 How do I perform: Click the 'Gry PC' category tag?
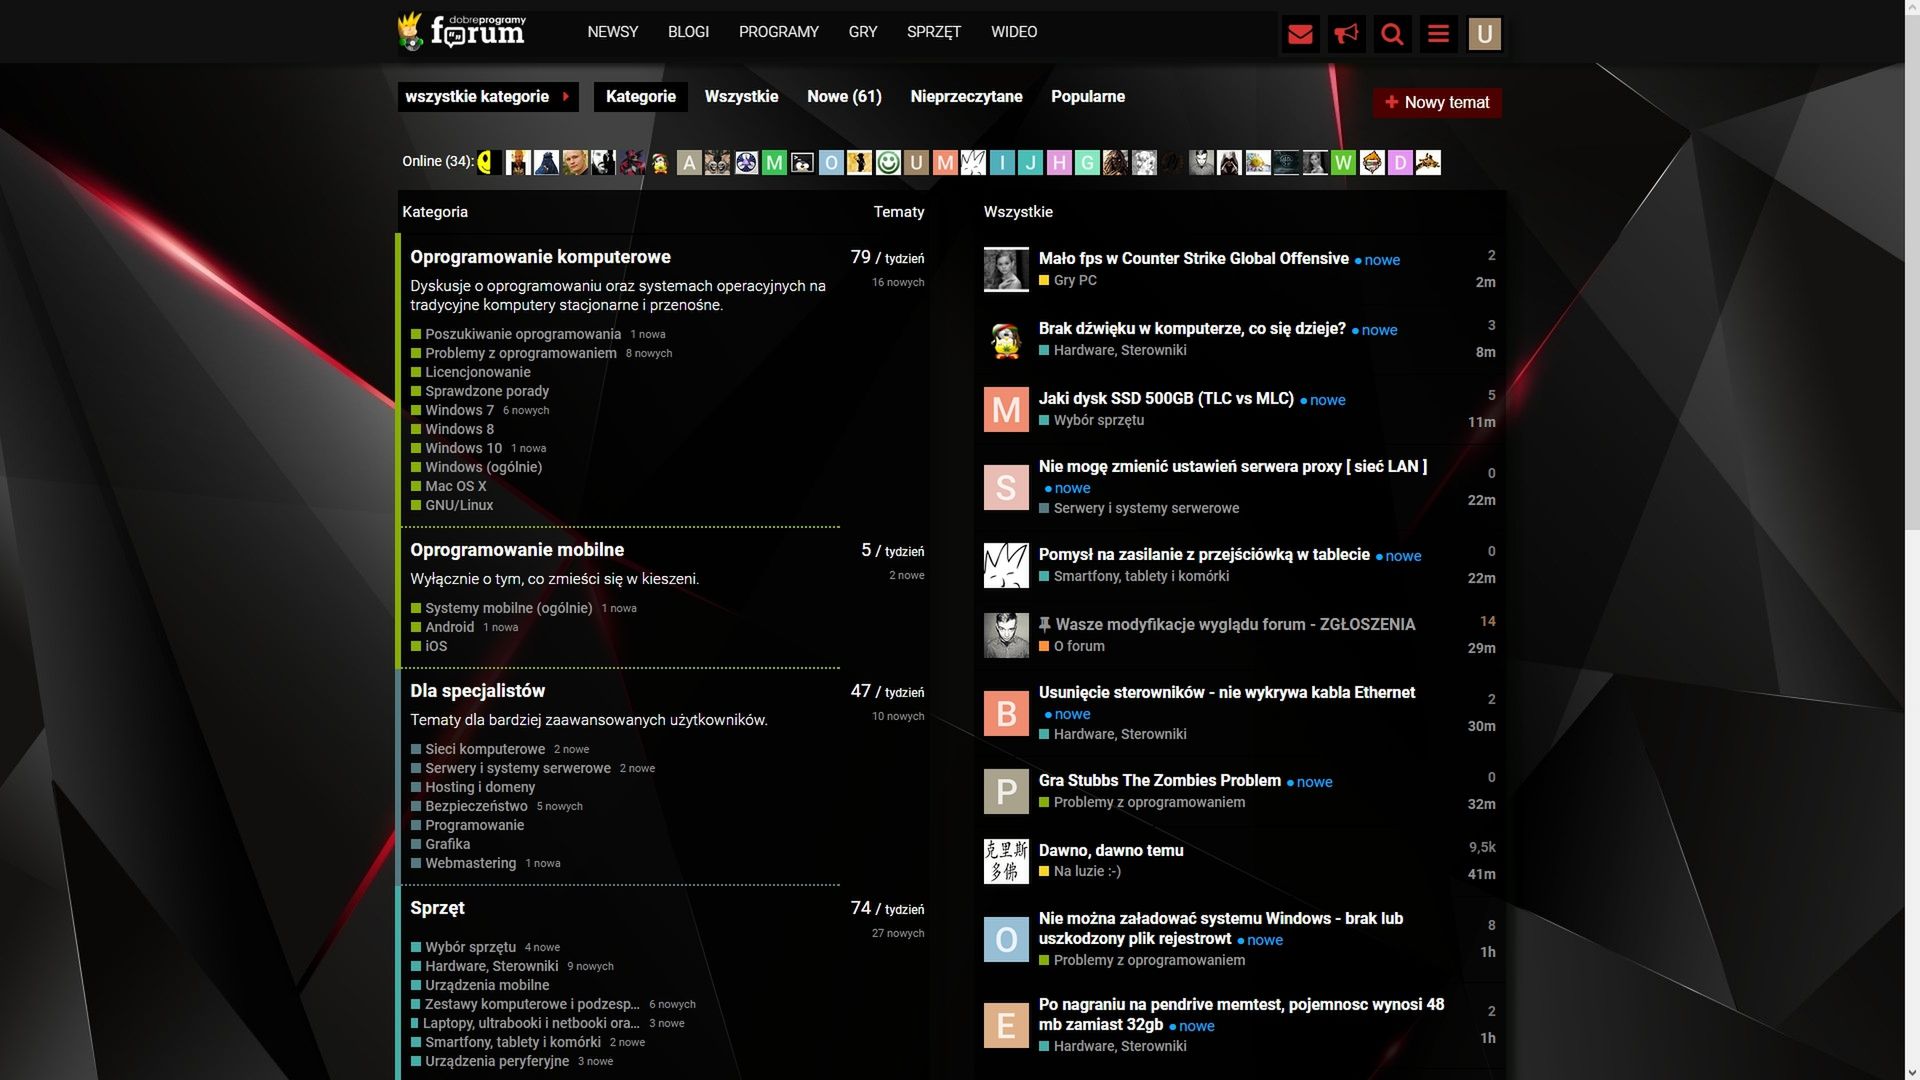(1074, 280)
